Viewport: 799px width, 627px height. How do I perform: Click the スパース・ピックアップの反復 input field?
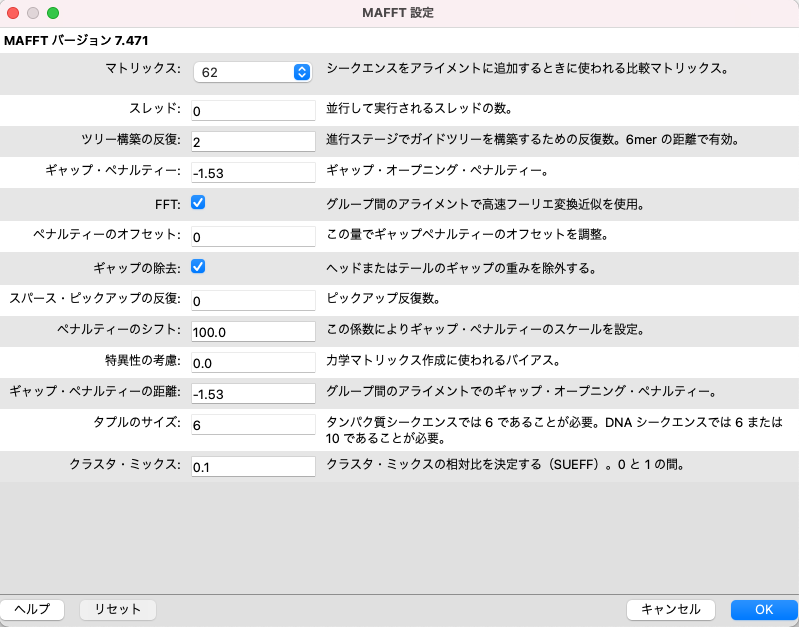253,301
